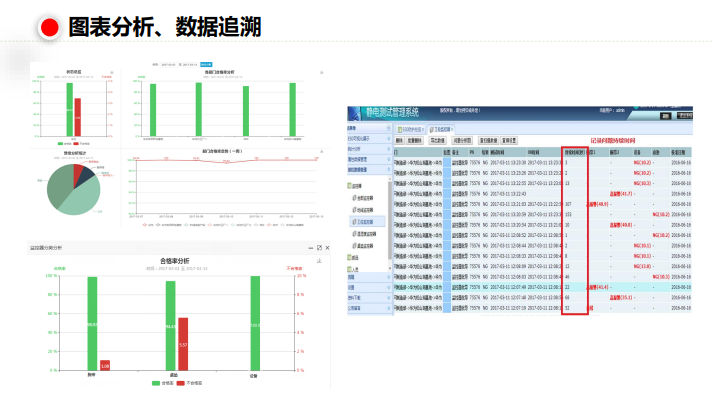Maximize the monitor classification analysis window
Screen dimensions: 713x404
click(x=319, y=247)
